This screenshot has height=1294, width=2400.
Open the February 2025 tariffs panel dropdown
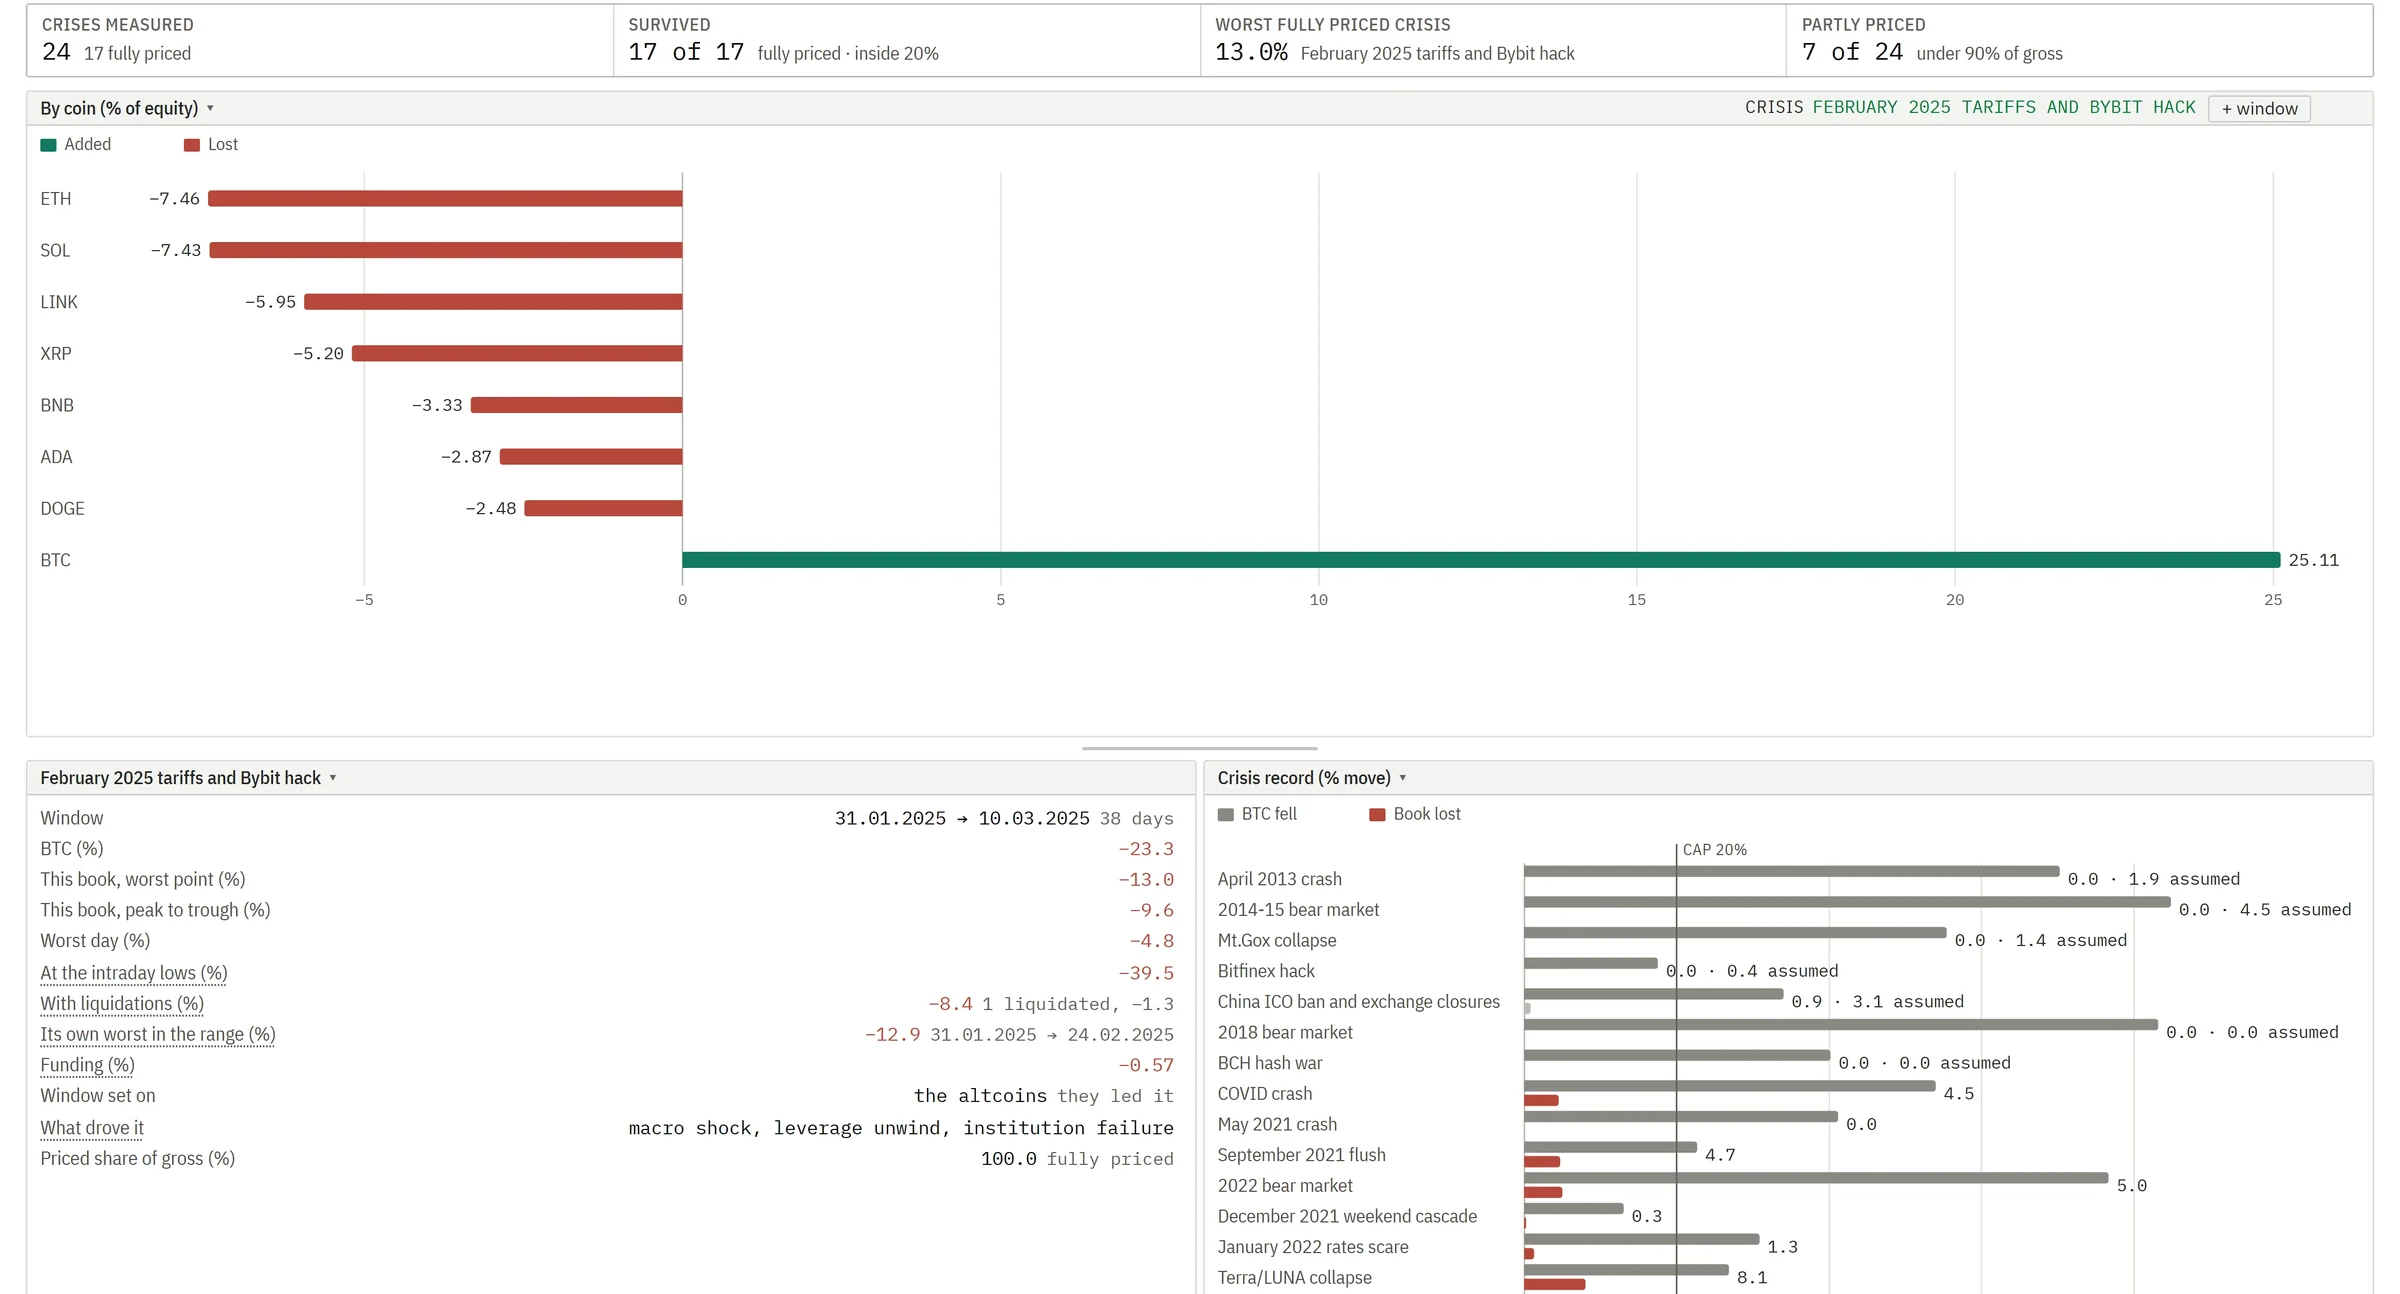[188, 778]
